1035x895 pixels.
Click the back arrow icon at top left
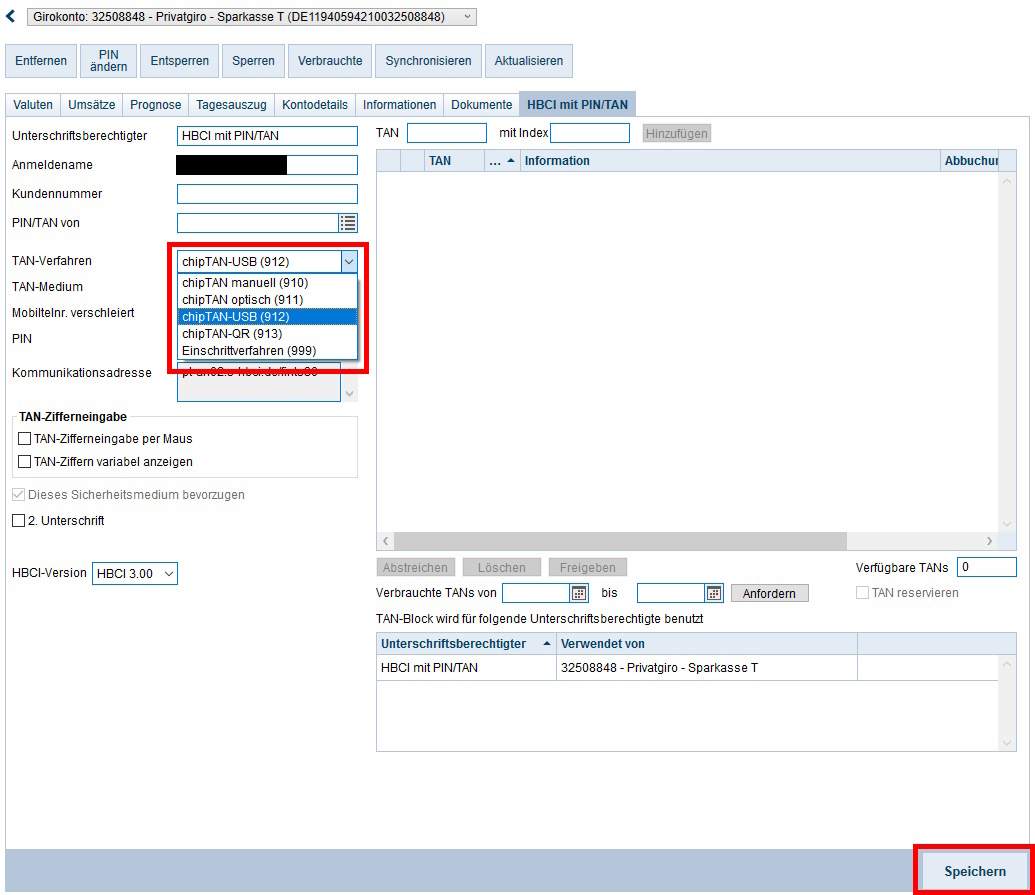click(11, 17)
